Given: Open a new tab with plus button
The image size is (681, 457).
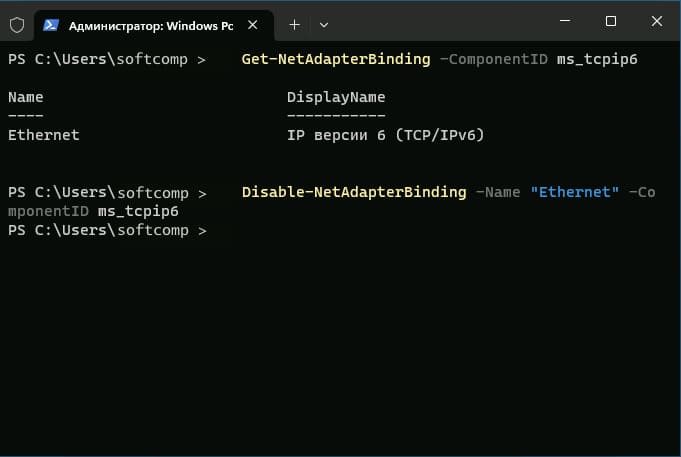Looking at the screenshot, I should tap(294, 25).
